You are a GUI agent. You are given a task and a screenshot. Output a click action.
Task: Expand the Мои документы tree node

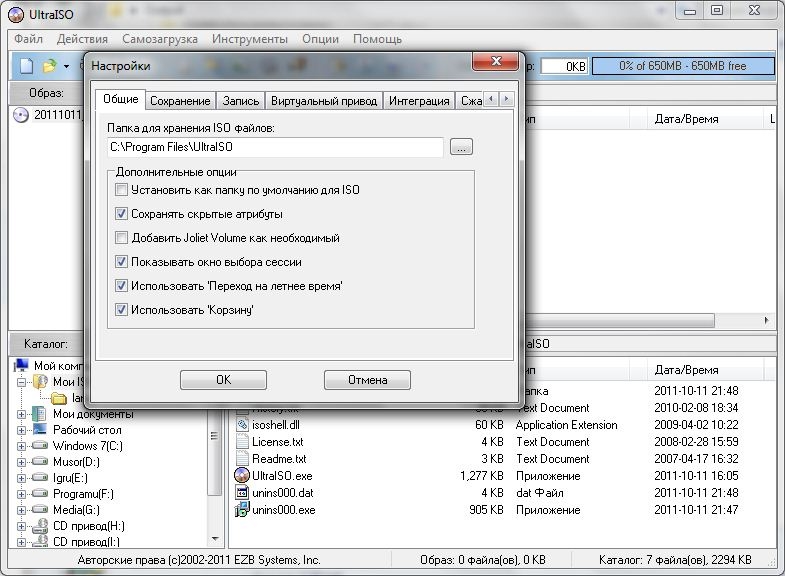coord(21,414)
